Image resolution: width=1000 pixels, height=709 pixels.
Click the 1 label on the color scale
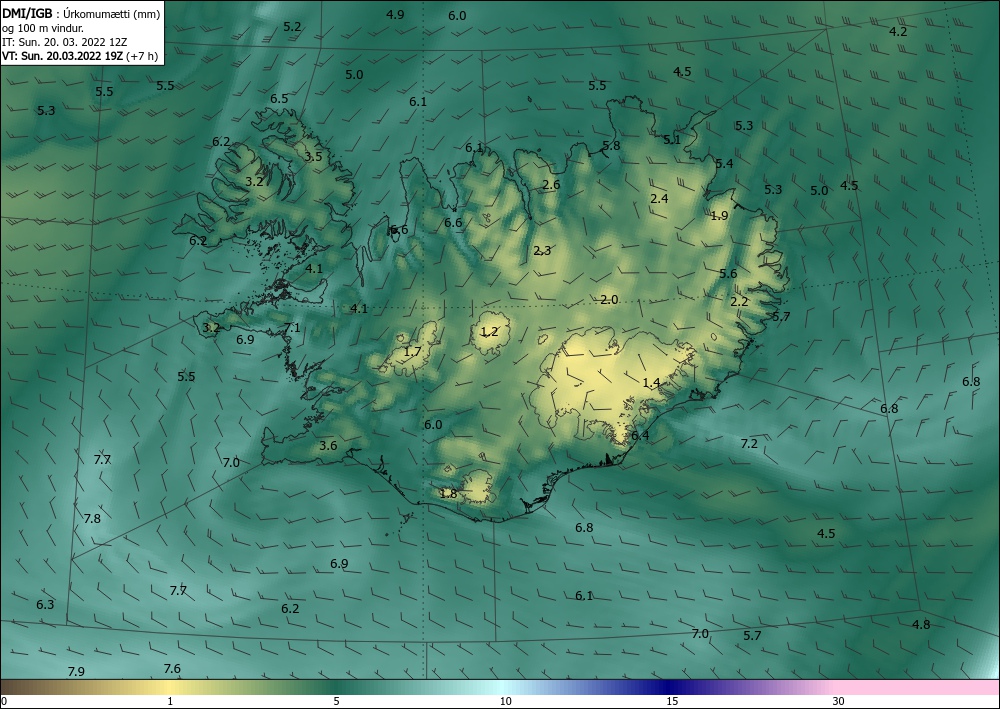170,701
